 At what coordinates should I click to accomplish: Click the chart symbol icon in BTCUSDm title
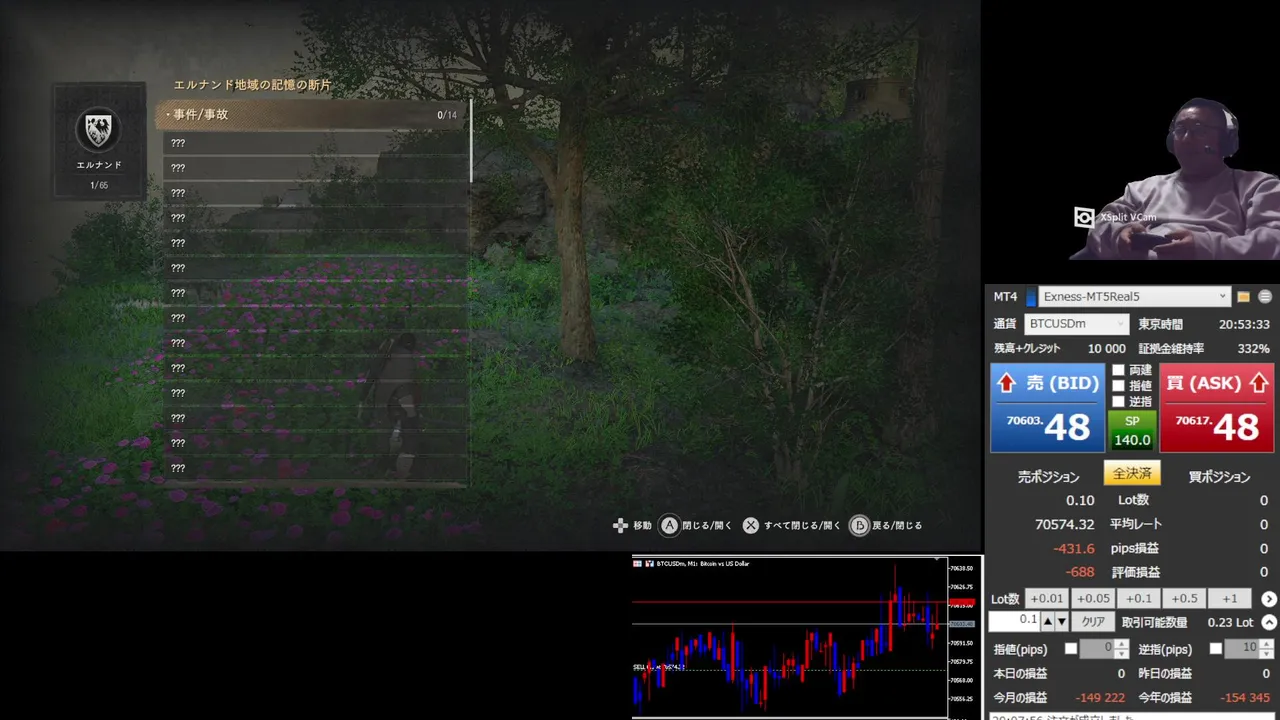649,564
